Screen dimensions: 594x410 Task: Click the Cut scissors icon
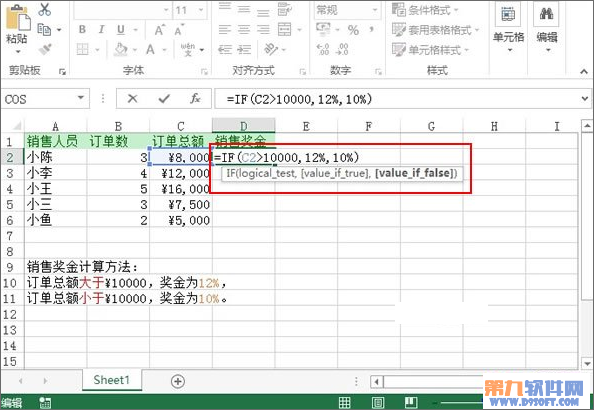(45, 9)
